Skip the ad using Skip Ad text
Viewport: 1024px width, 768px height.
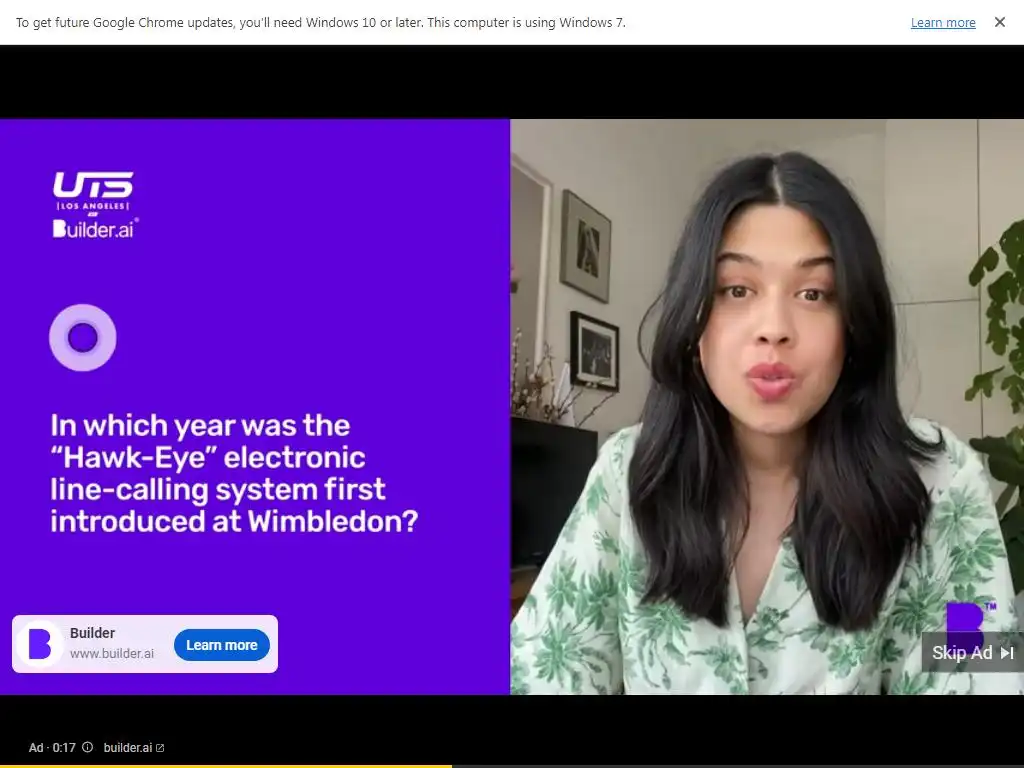click(961, 652)
